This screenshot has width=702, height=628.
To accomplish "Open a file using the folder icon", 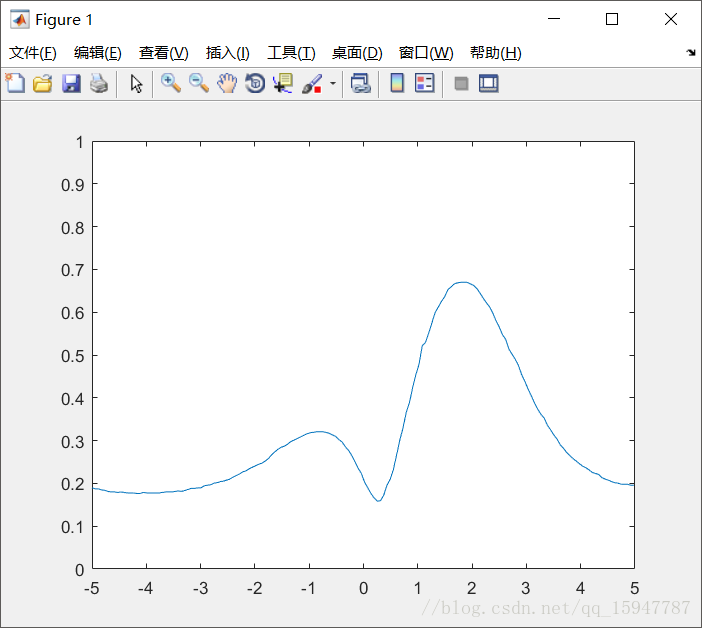I will (43, 84).
